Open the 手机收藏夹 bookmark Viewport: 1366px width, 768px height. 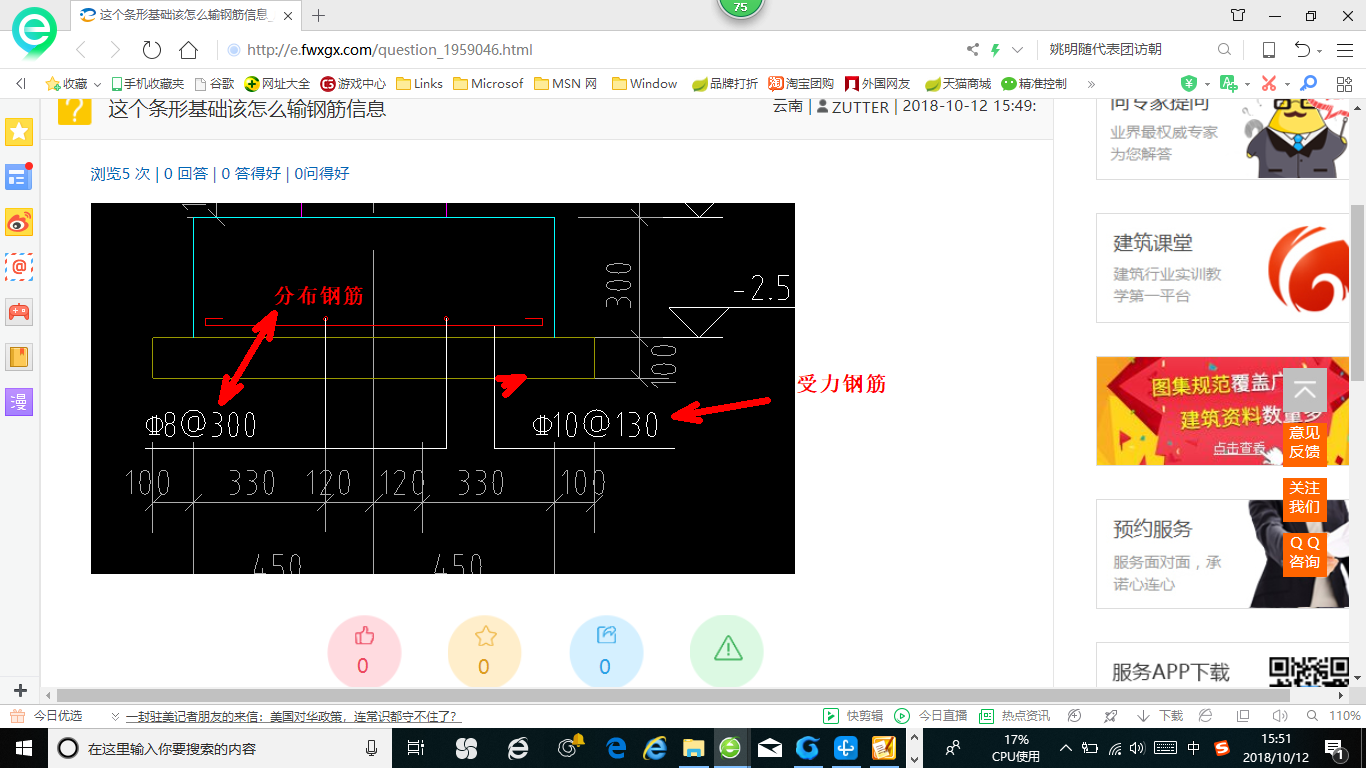point(147,84)
